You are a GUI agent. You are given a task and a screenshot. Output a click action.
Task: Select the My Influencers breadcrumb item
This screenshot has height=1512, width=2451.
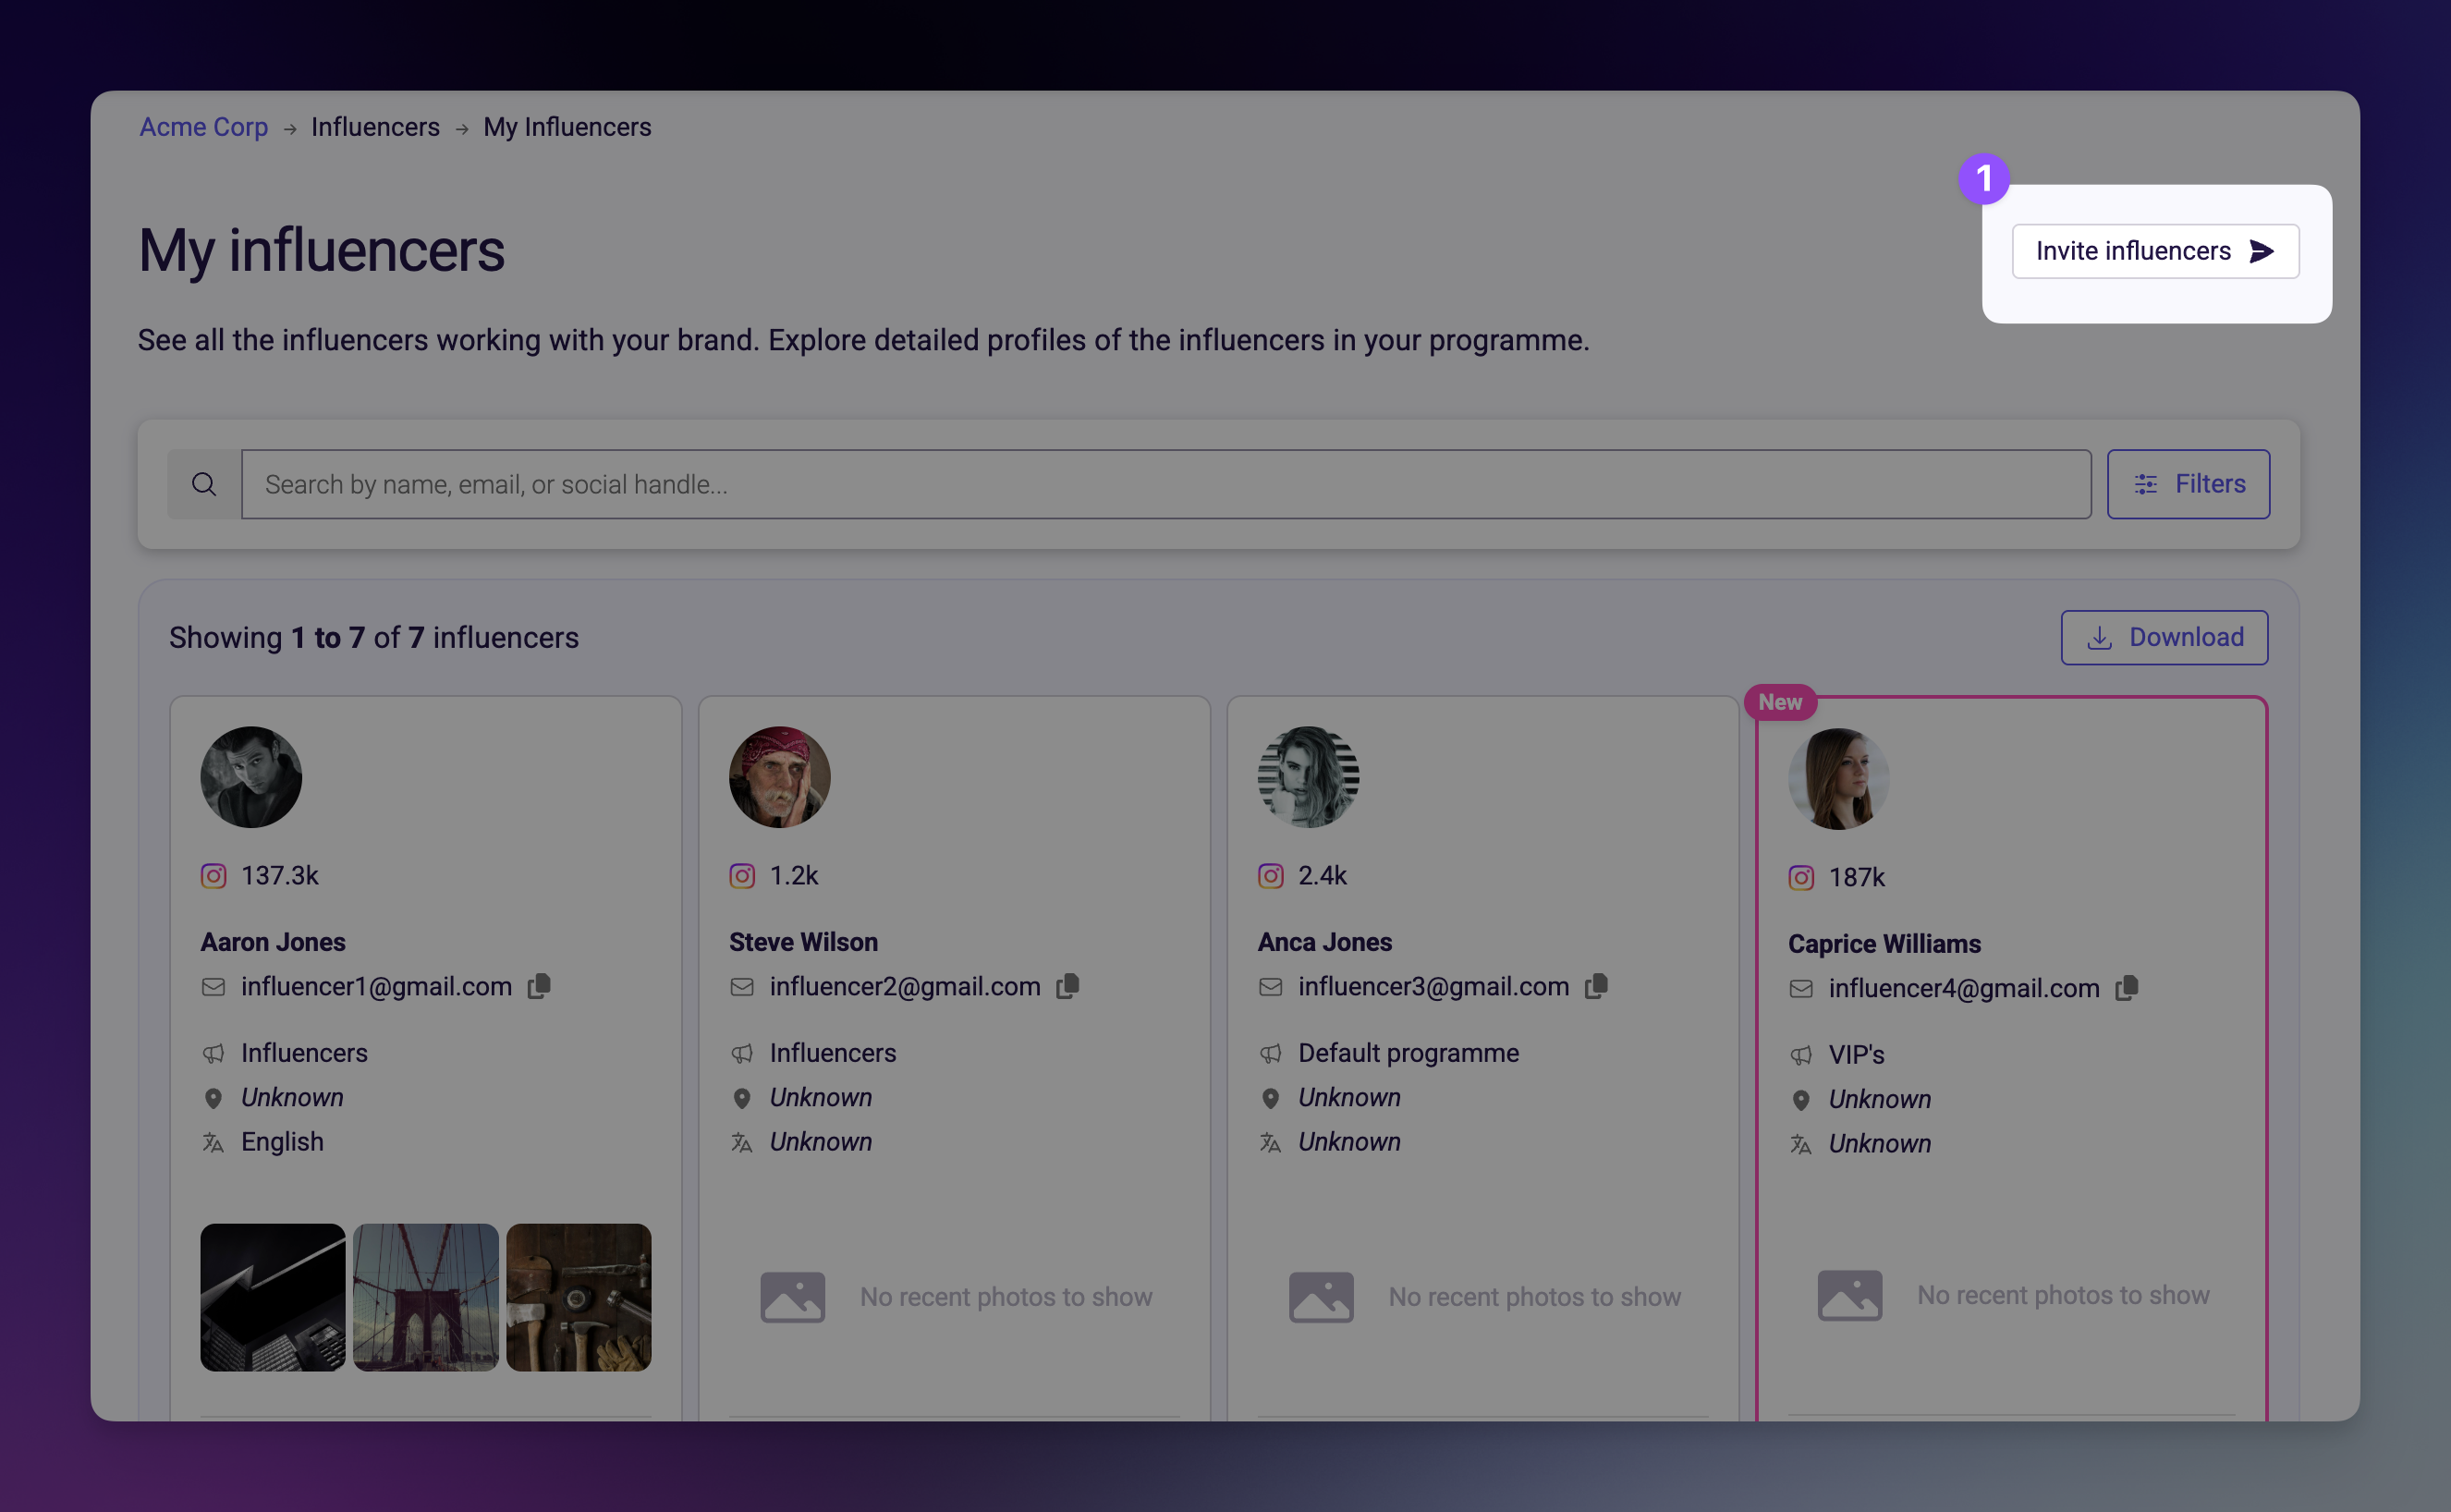tap(567, 127)
